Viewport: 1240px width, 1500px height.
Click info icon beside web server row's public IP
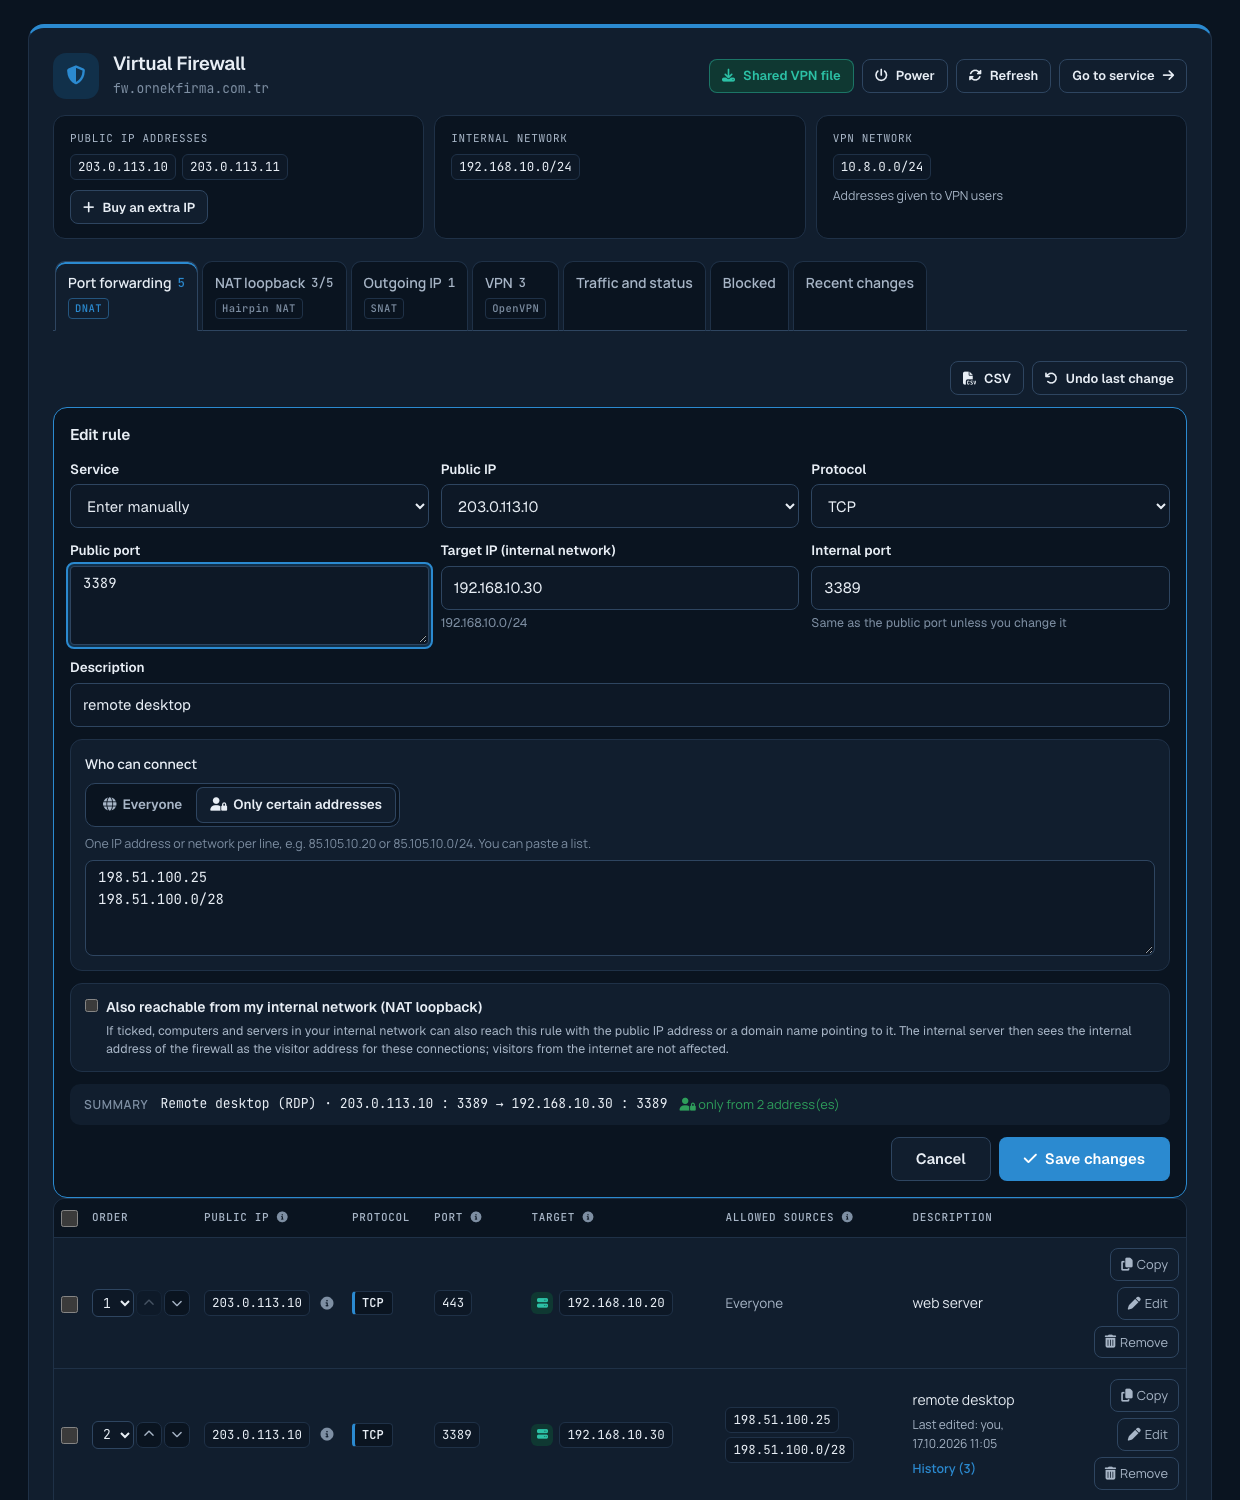click(x=327, y=1303)
